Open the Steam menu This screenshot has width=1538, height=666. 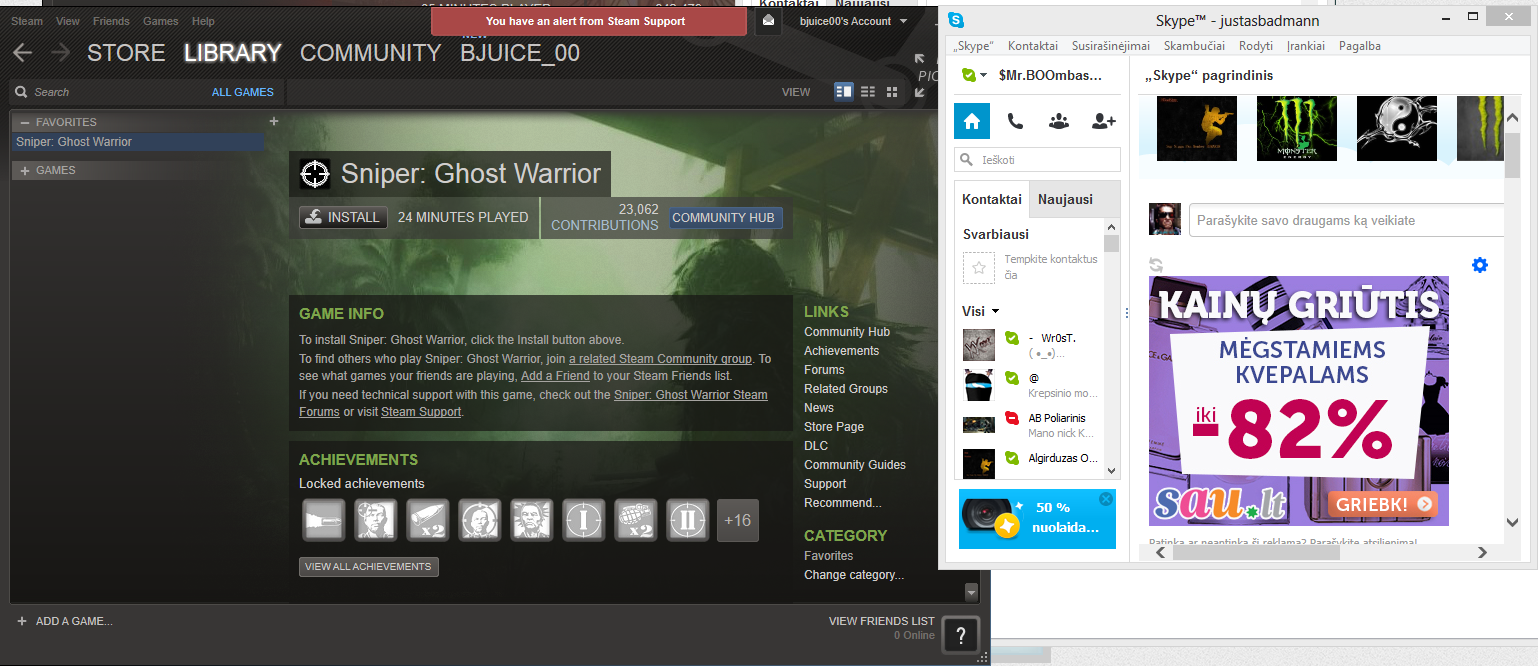[27, 21]
